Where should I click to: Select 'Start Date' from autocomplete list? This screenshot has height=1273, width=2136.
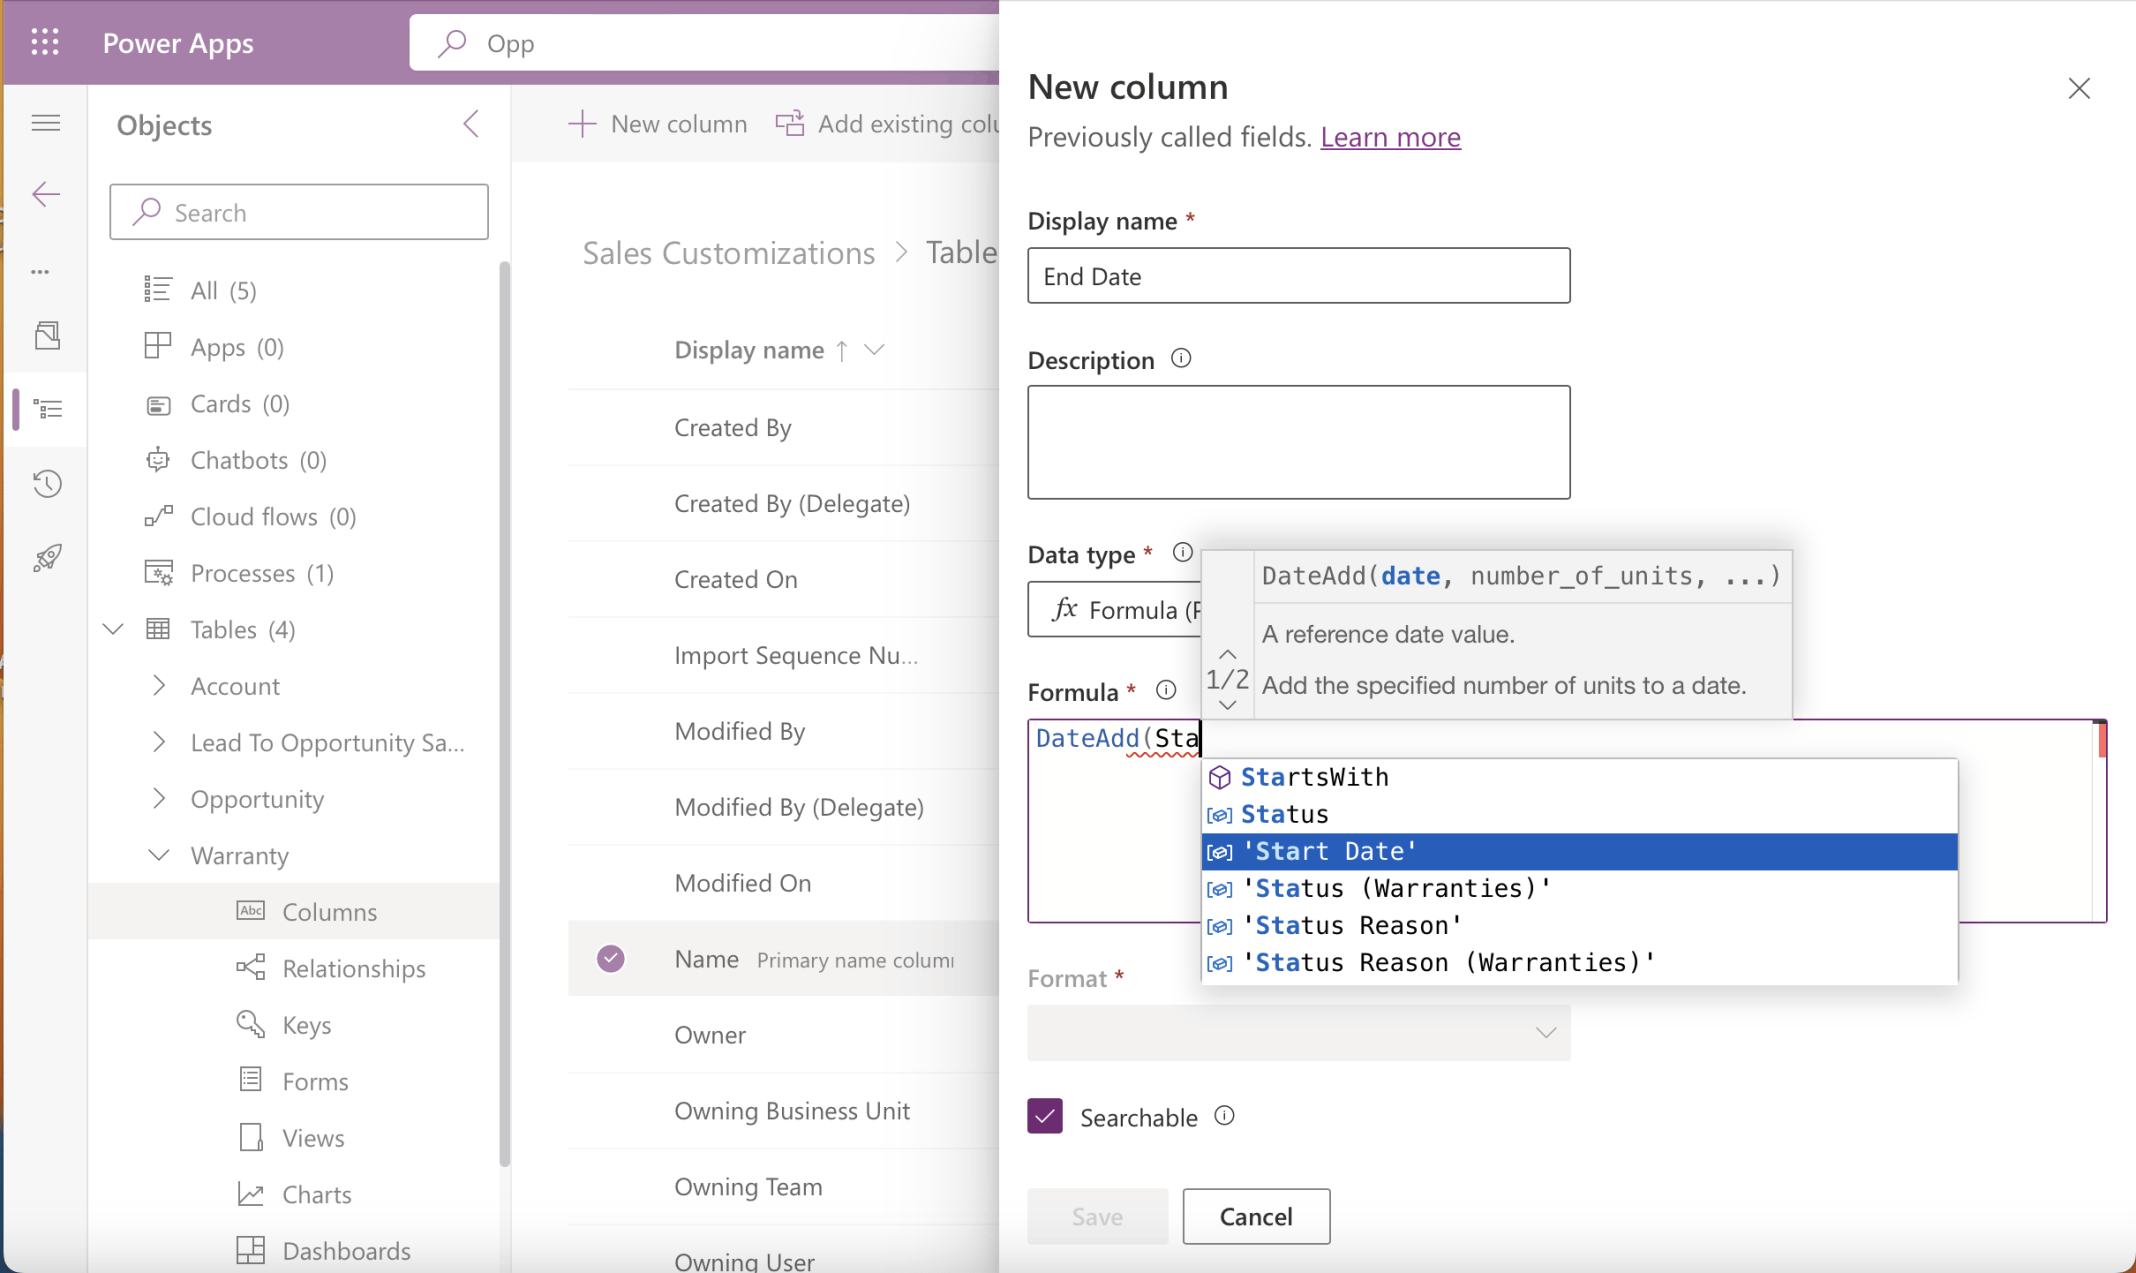[1330, 851]
